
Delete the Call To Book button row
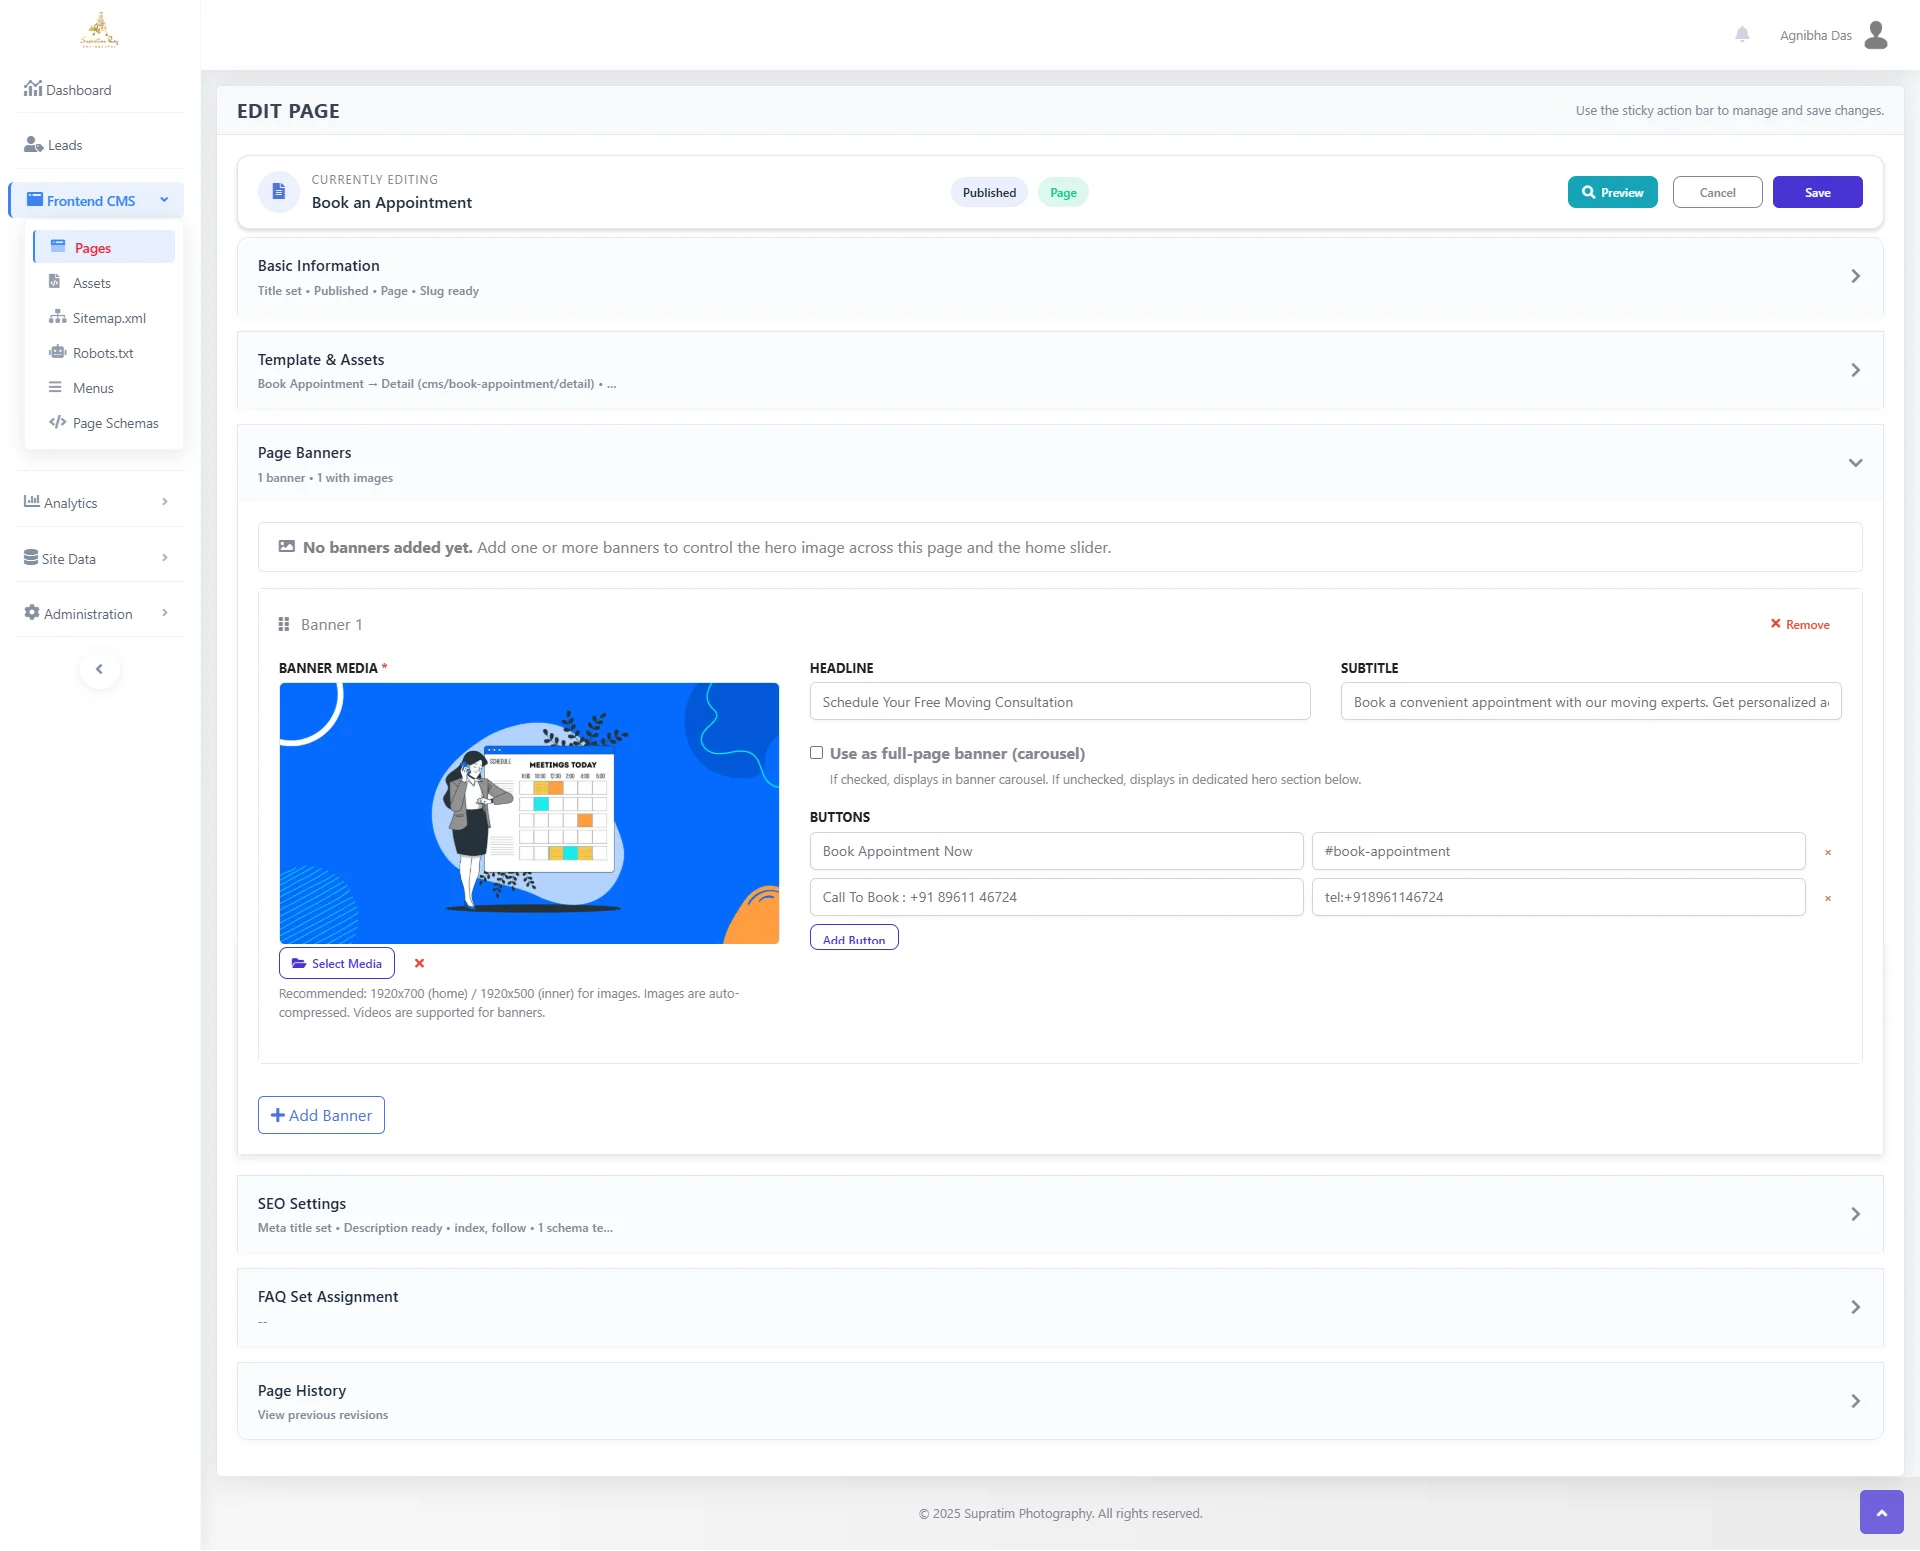point(1828,898)
